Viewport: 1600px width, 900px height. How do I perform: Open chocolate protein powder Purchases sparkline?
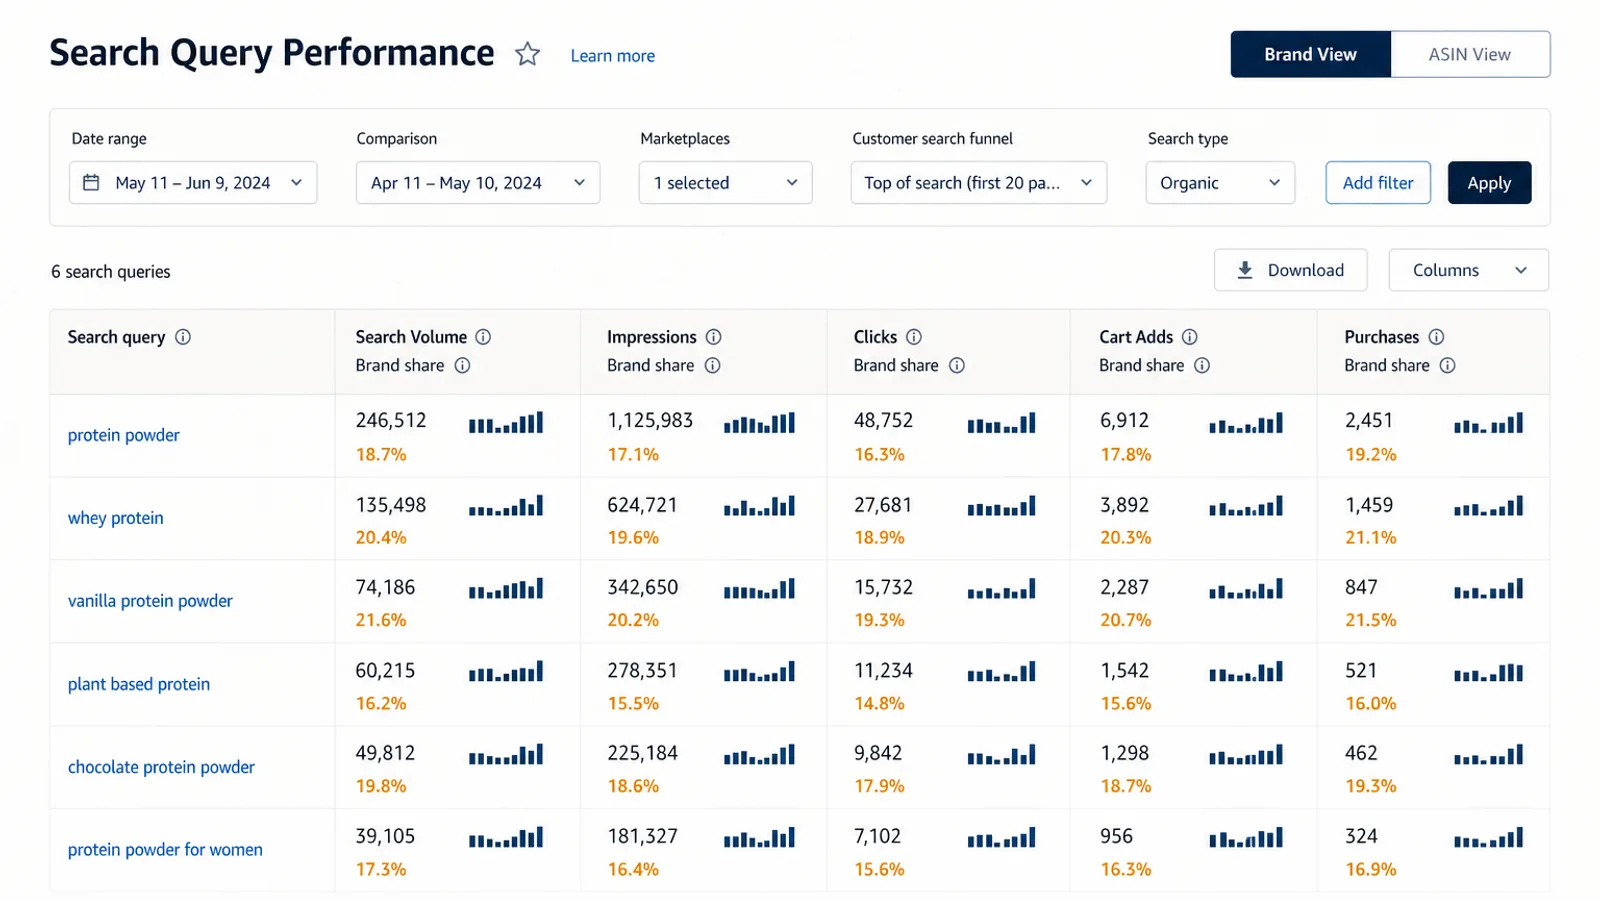pos(1488,755)
